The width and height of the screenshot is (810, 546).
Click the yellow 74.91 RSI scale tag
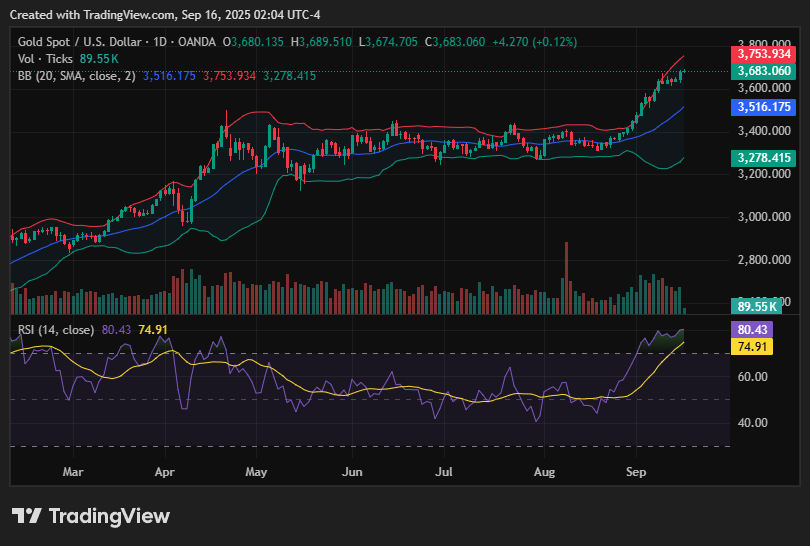(x=752, y=347)
